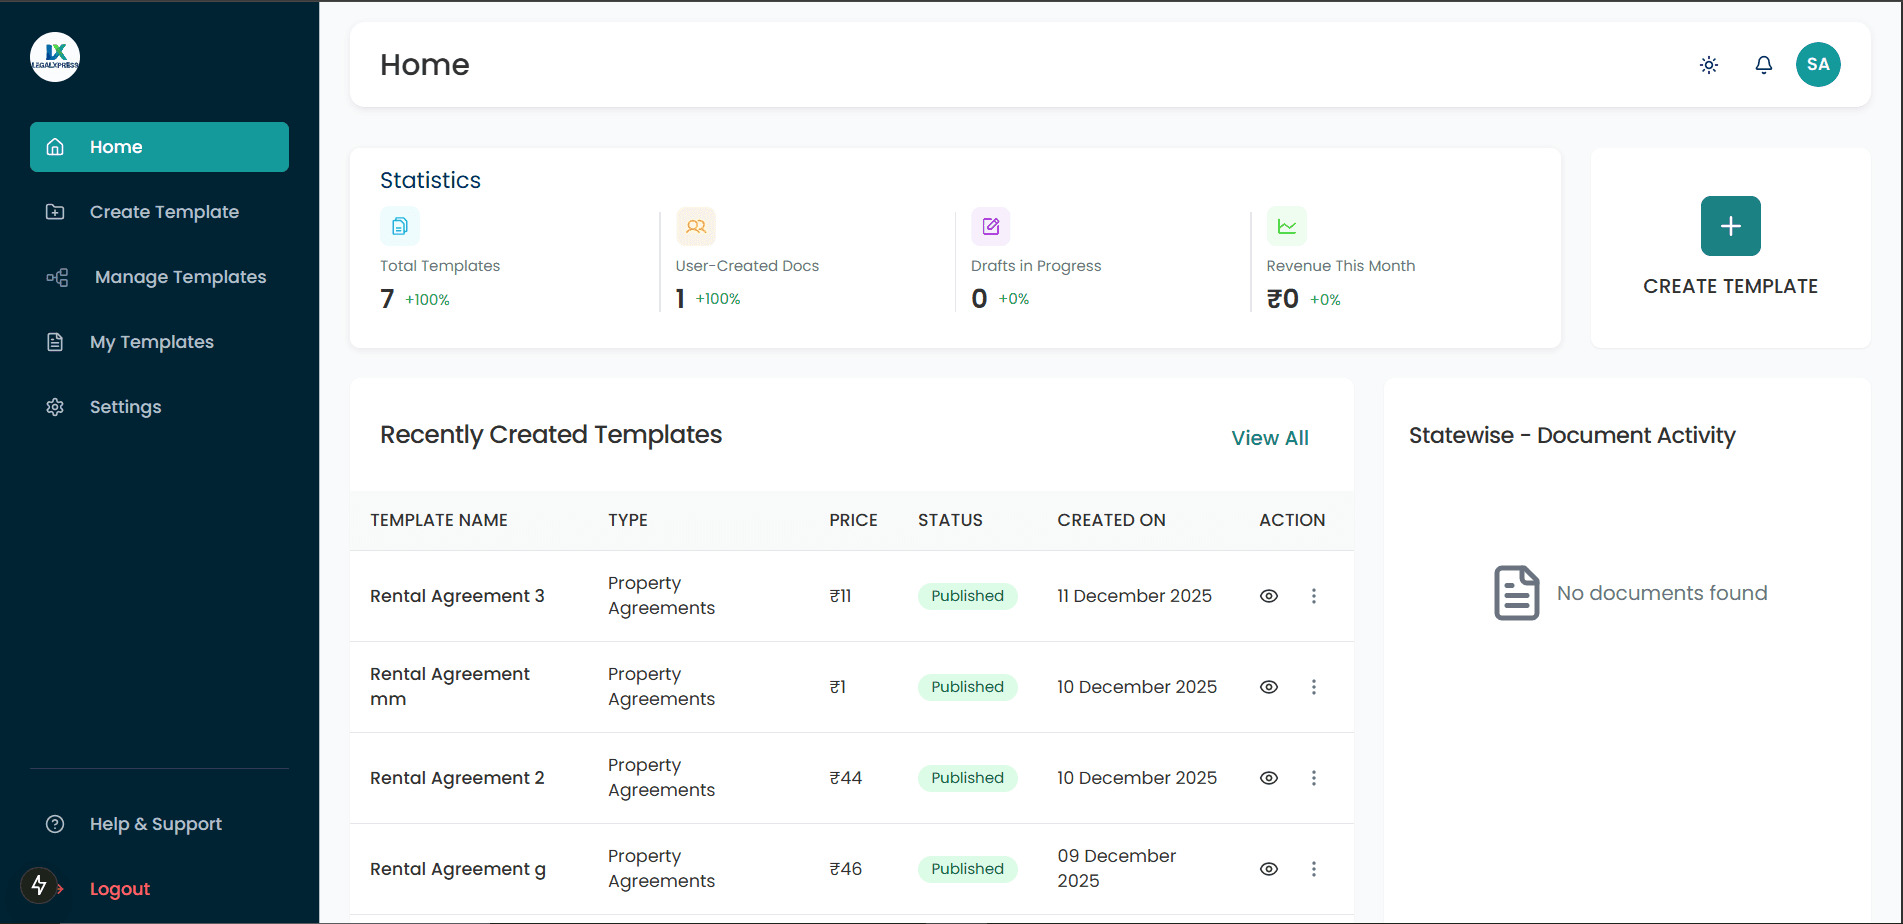Click the Drafts in Progress edit icon
This screenshot has width=1903, height=924.
coord(990,226)
